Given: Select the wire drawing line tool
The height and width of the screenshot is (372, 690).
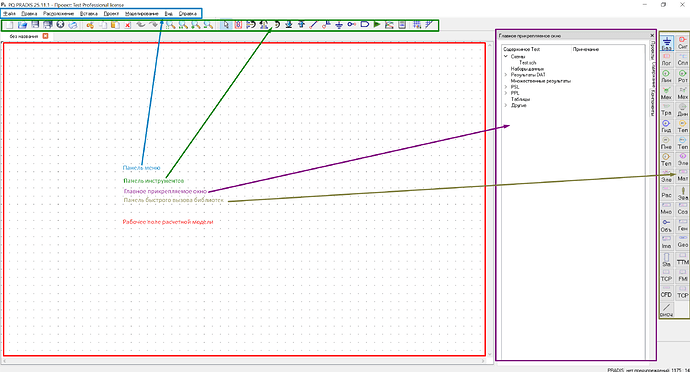Looking at the screenshot, I should pos(313,25).
